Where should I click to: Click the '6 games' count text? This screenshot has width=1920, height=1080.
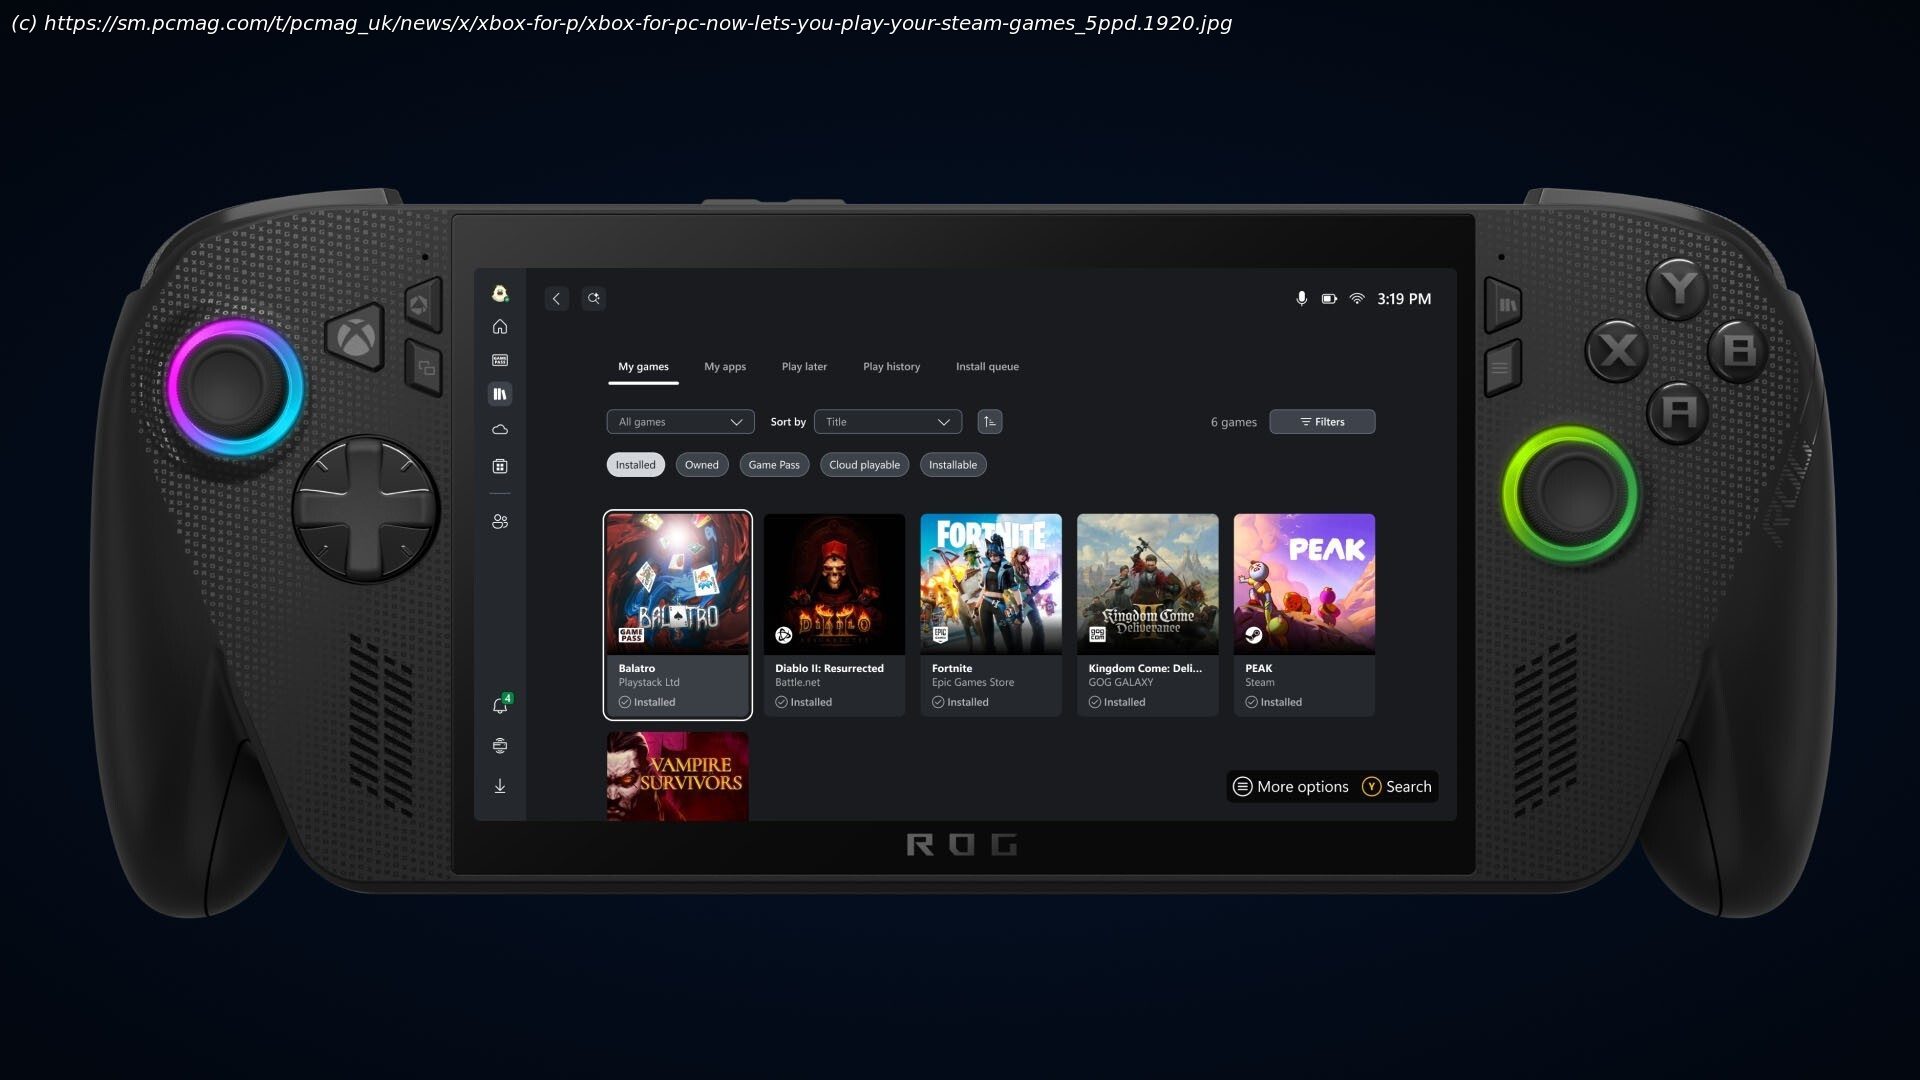pos(1233,422)
